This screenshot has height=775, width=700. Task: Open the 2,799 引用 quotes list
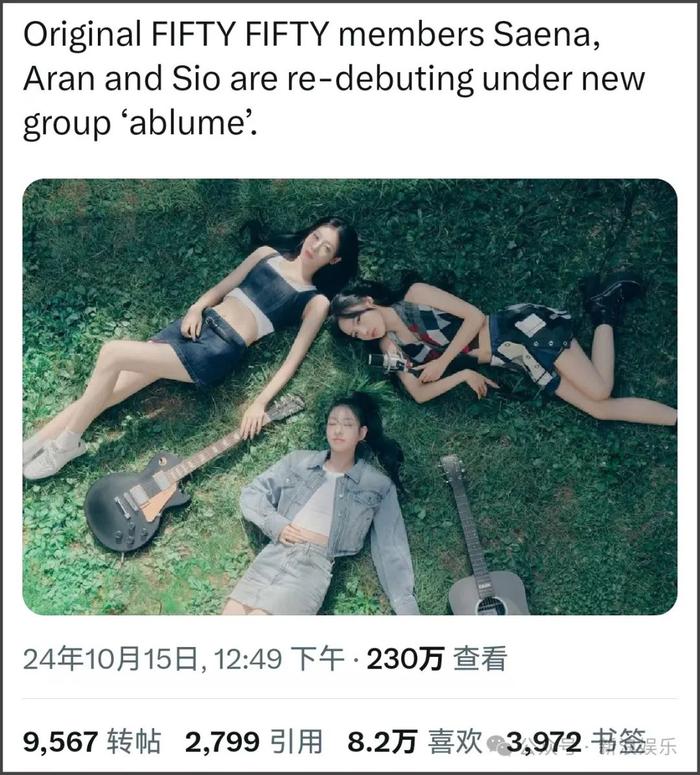(254, 742)
